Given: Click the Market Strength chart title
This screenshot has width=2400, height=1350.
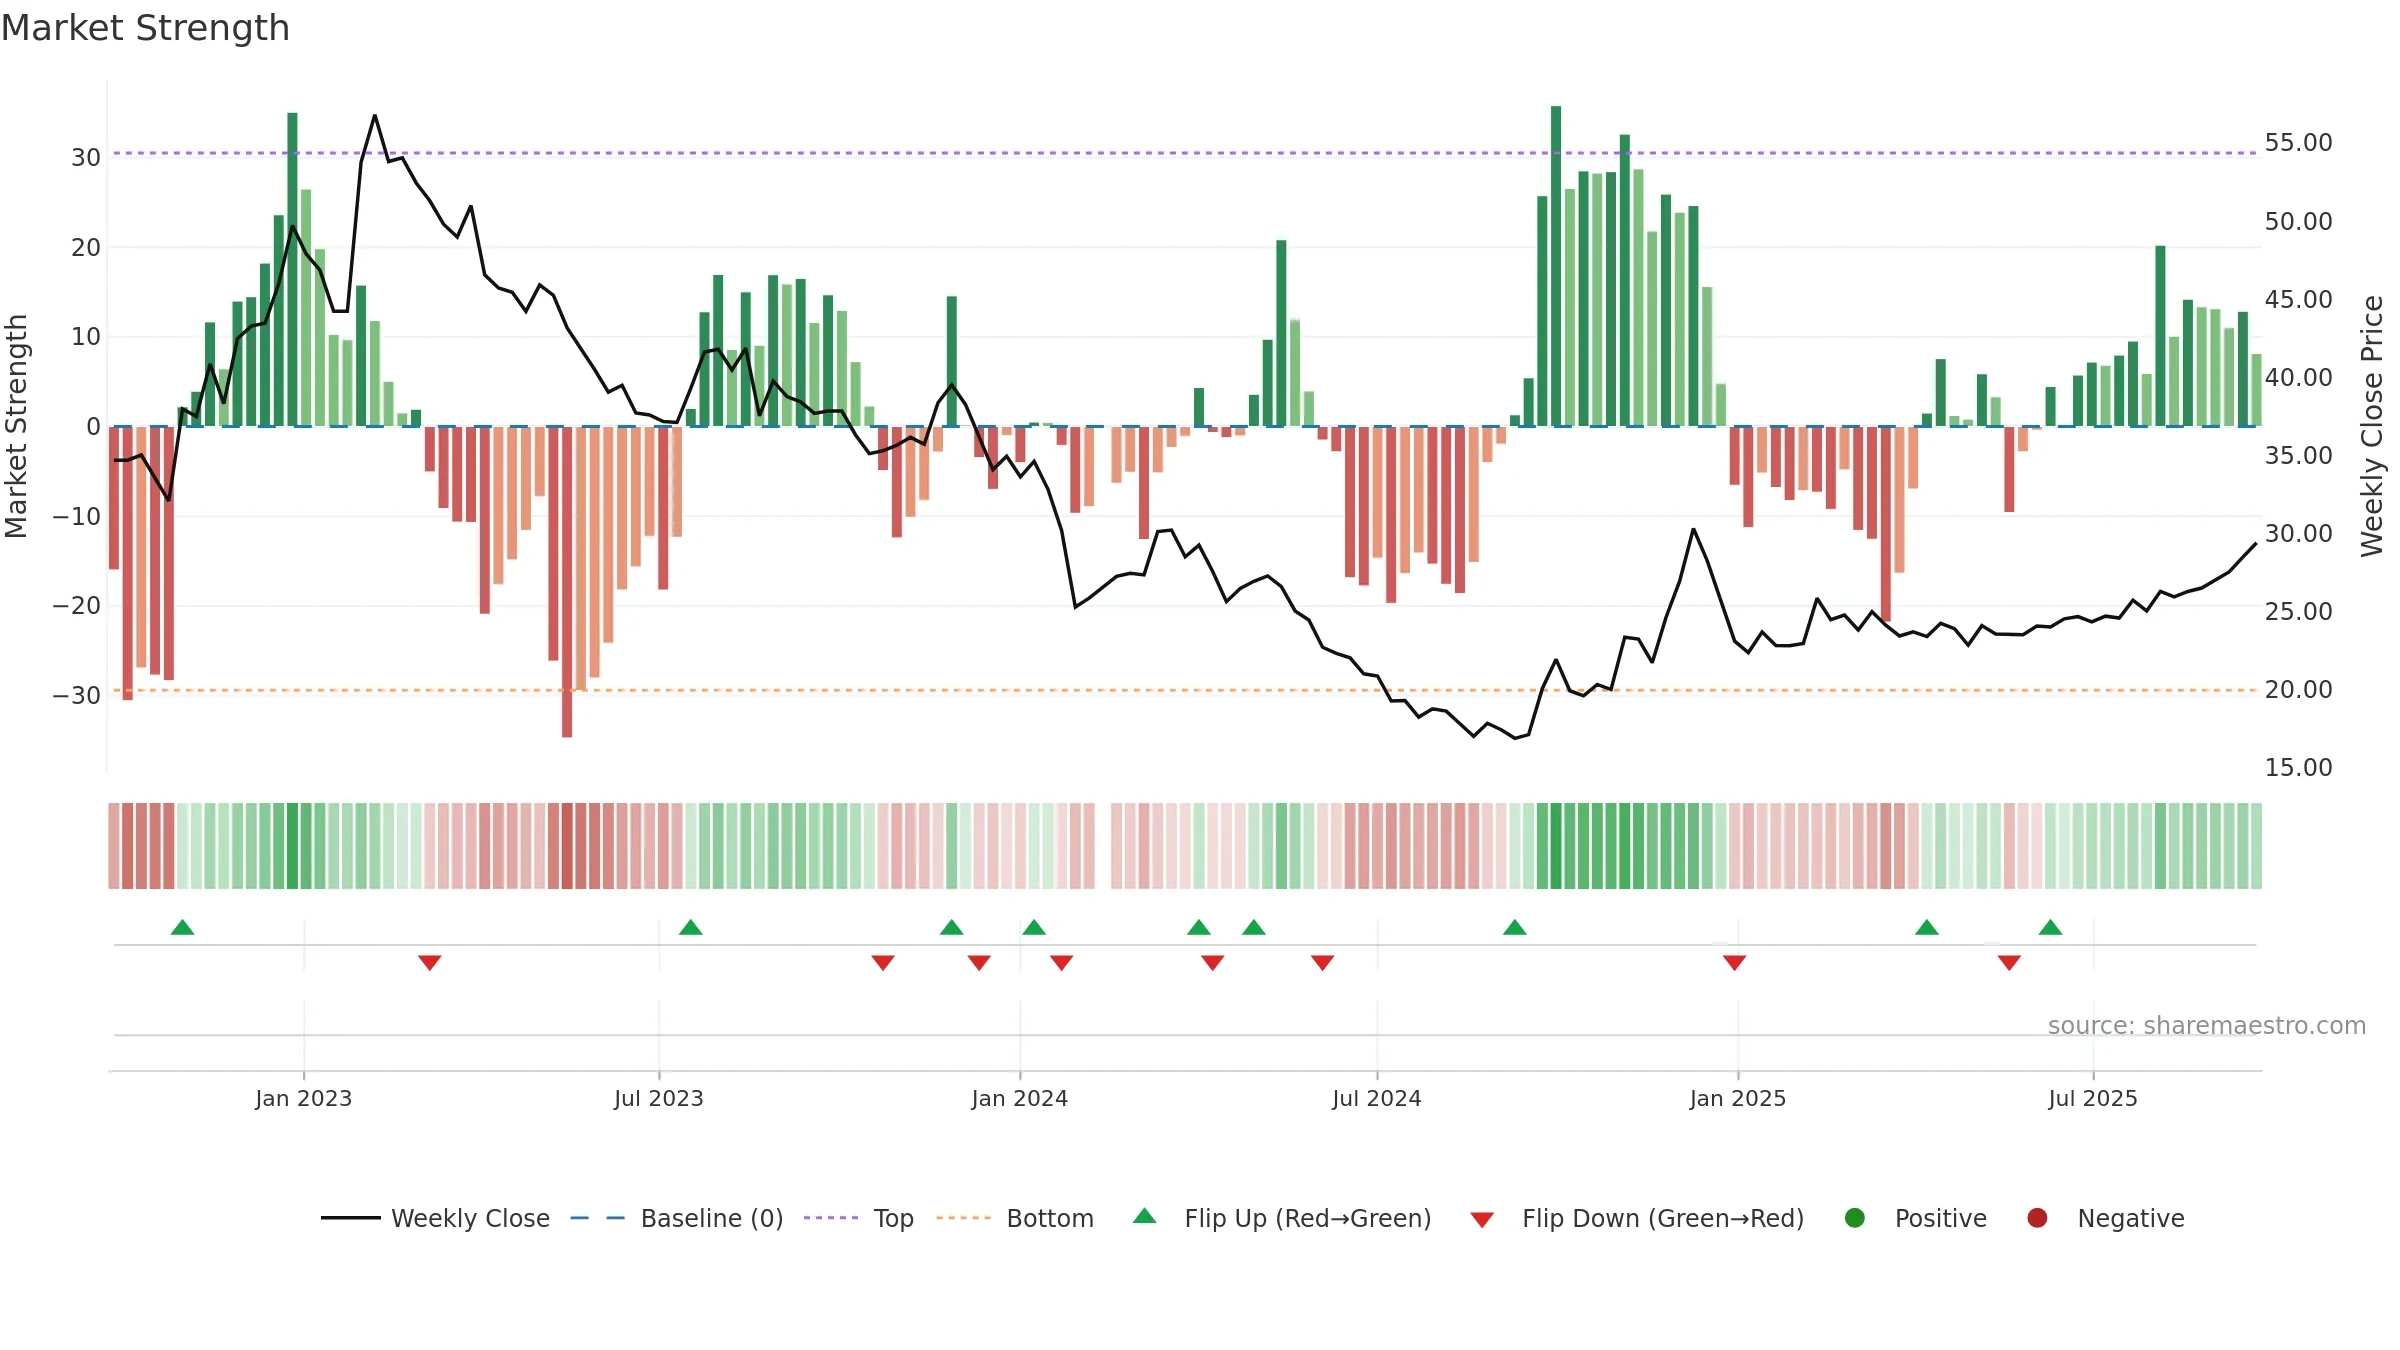Looking at the screenshot, I should point(145,28).
